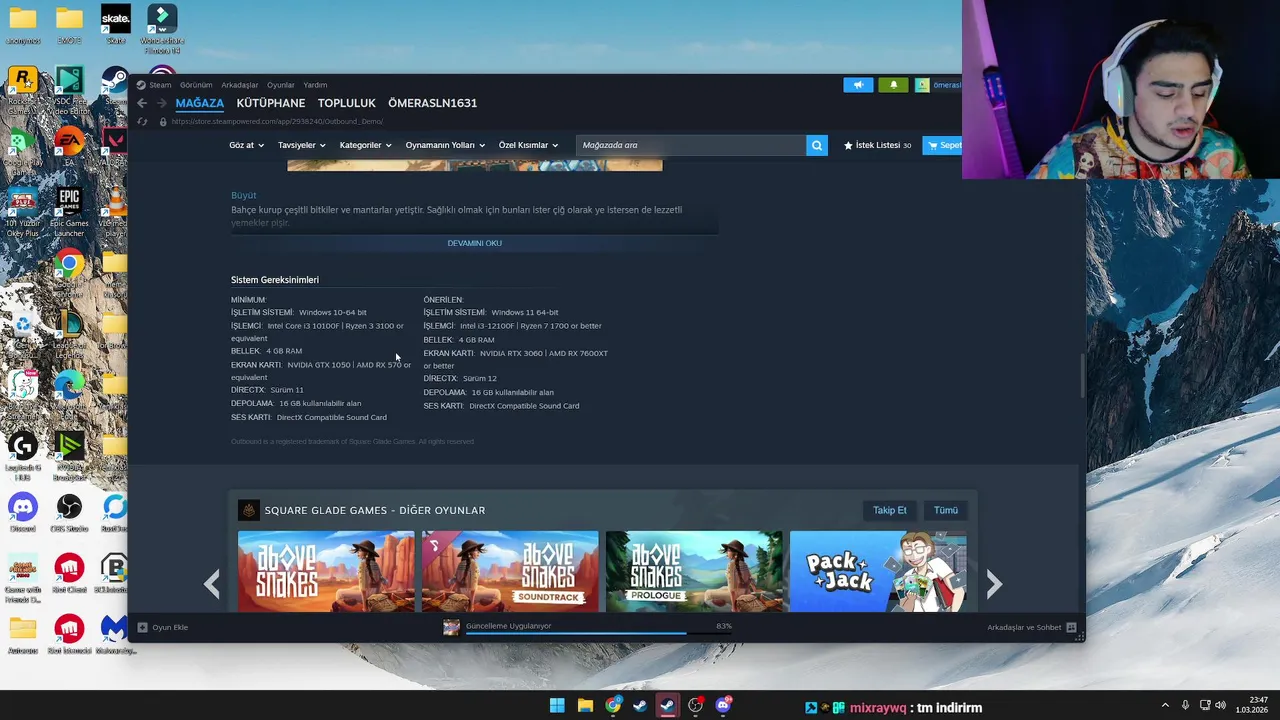The height and width of the screenshot is (720, 1280).
Task: Open VSDC Free Video Editor desktop icon
Action: 69,90
